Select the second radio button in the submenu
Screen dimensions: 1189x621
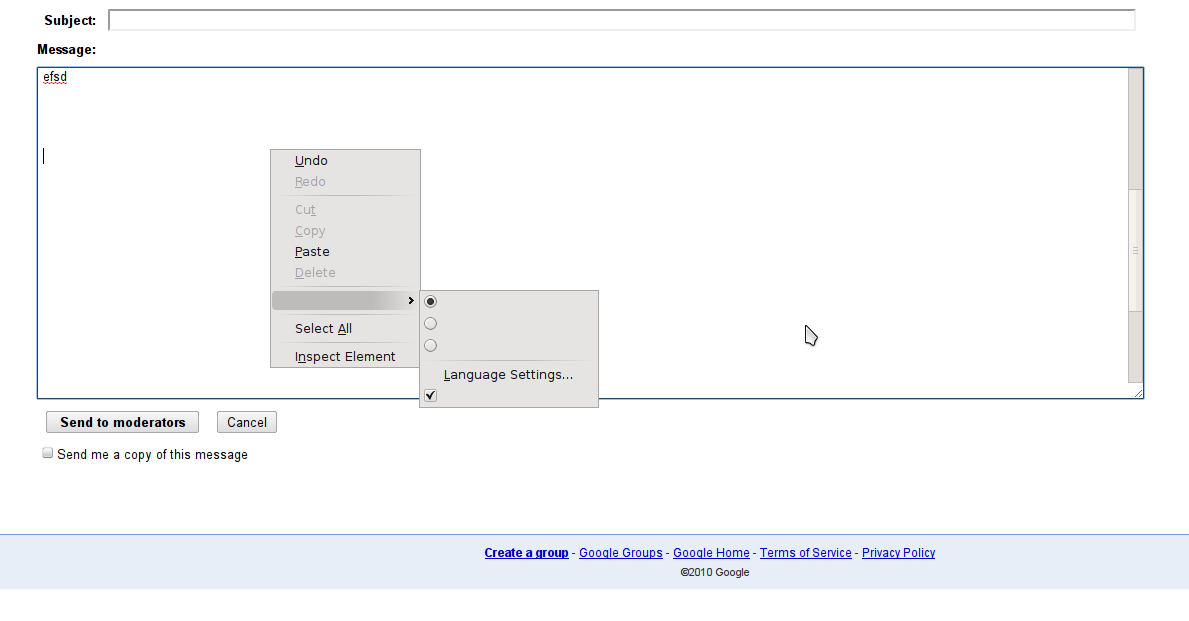[431, 323]
